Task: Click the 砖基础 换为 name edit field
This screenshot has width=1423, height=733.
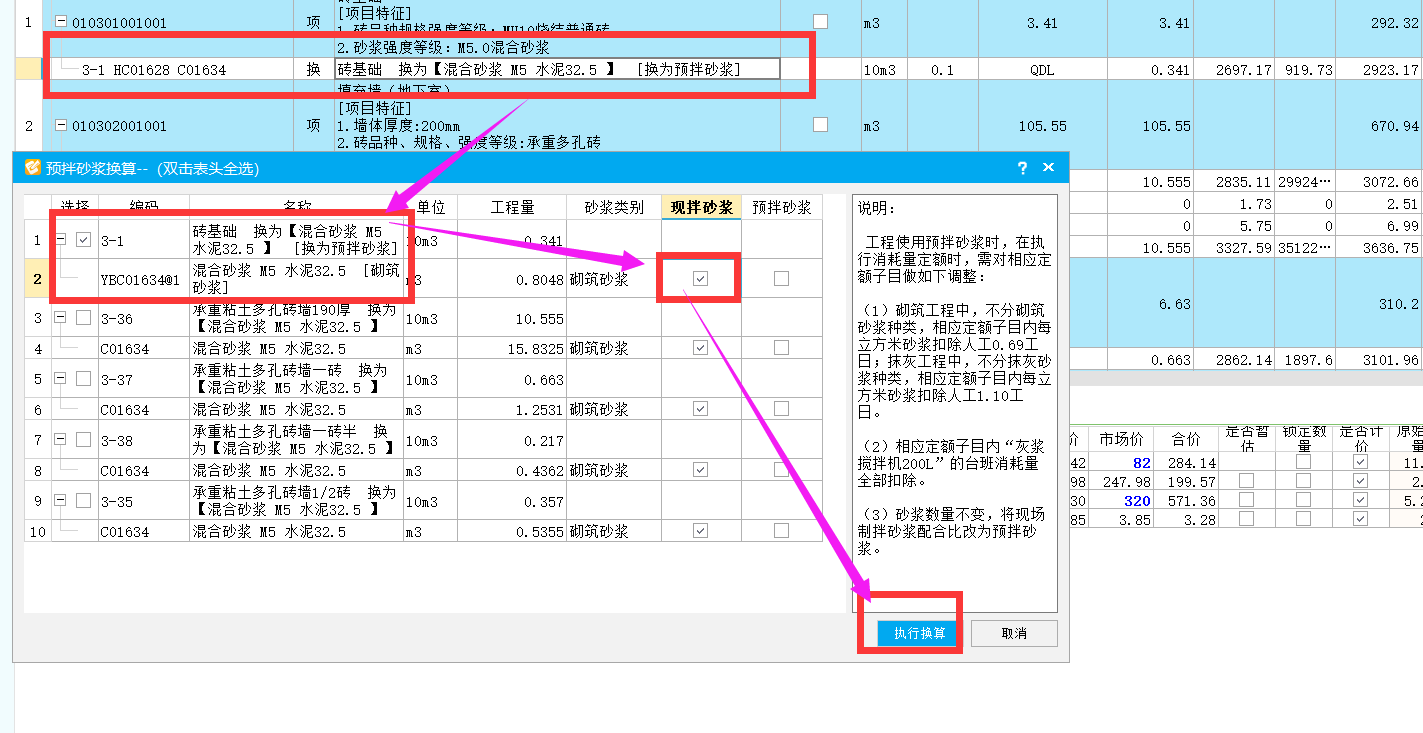Action: pos(557,69)
